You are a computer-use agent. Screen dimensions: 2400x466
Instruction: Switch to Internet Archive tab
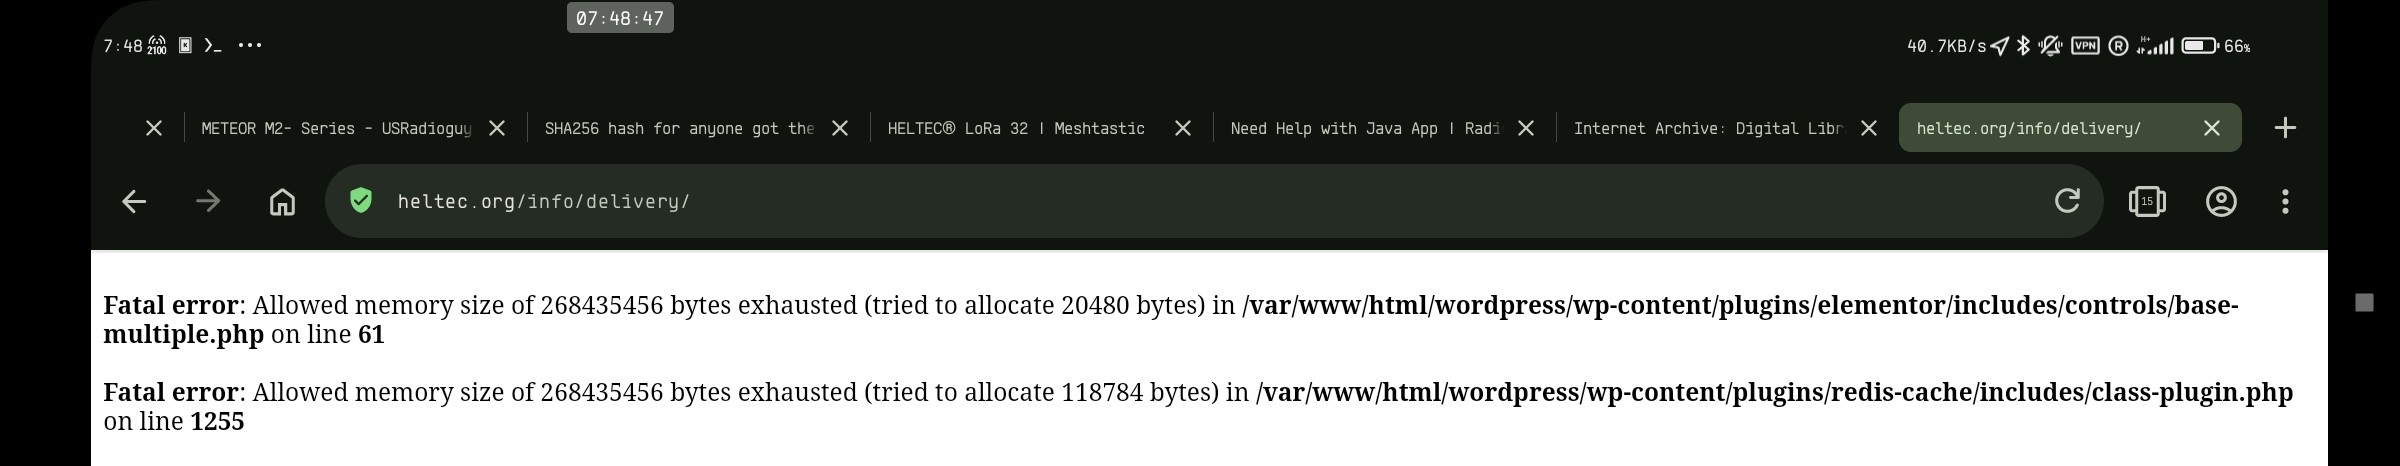1707,128
